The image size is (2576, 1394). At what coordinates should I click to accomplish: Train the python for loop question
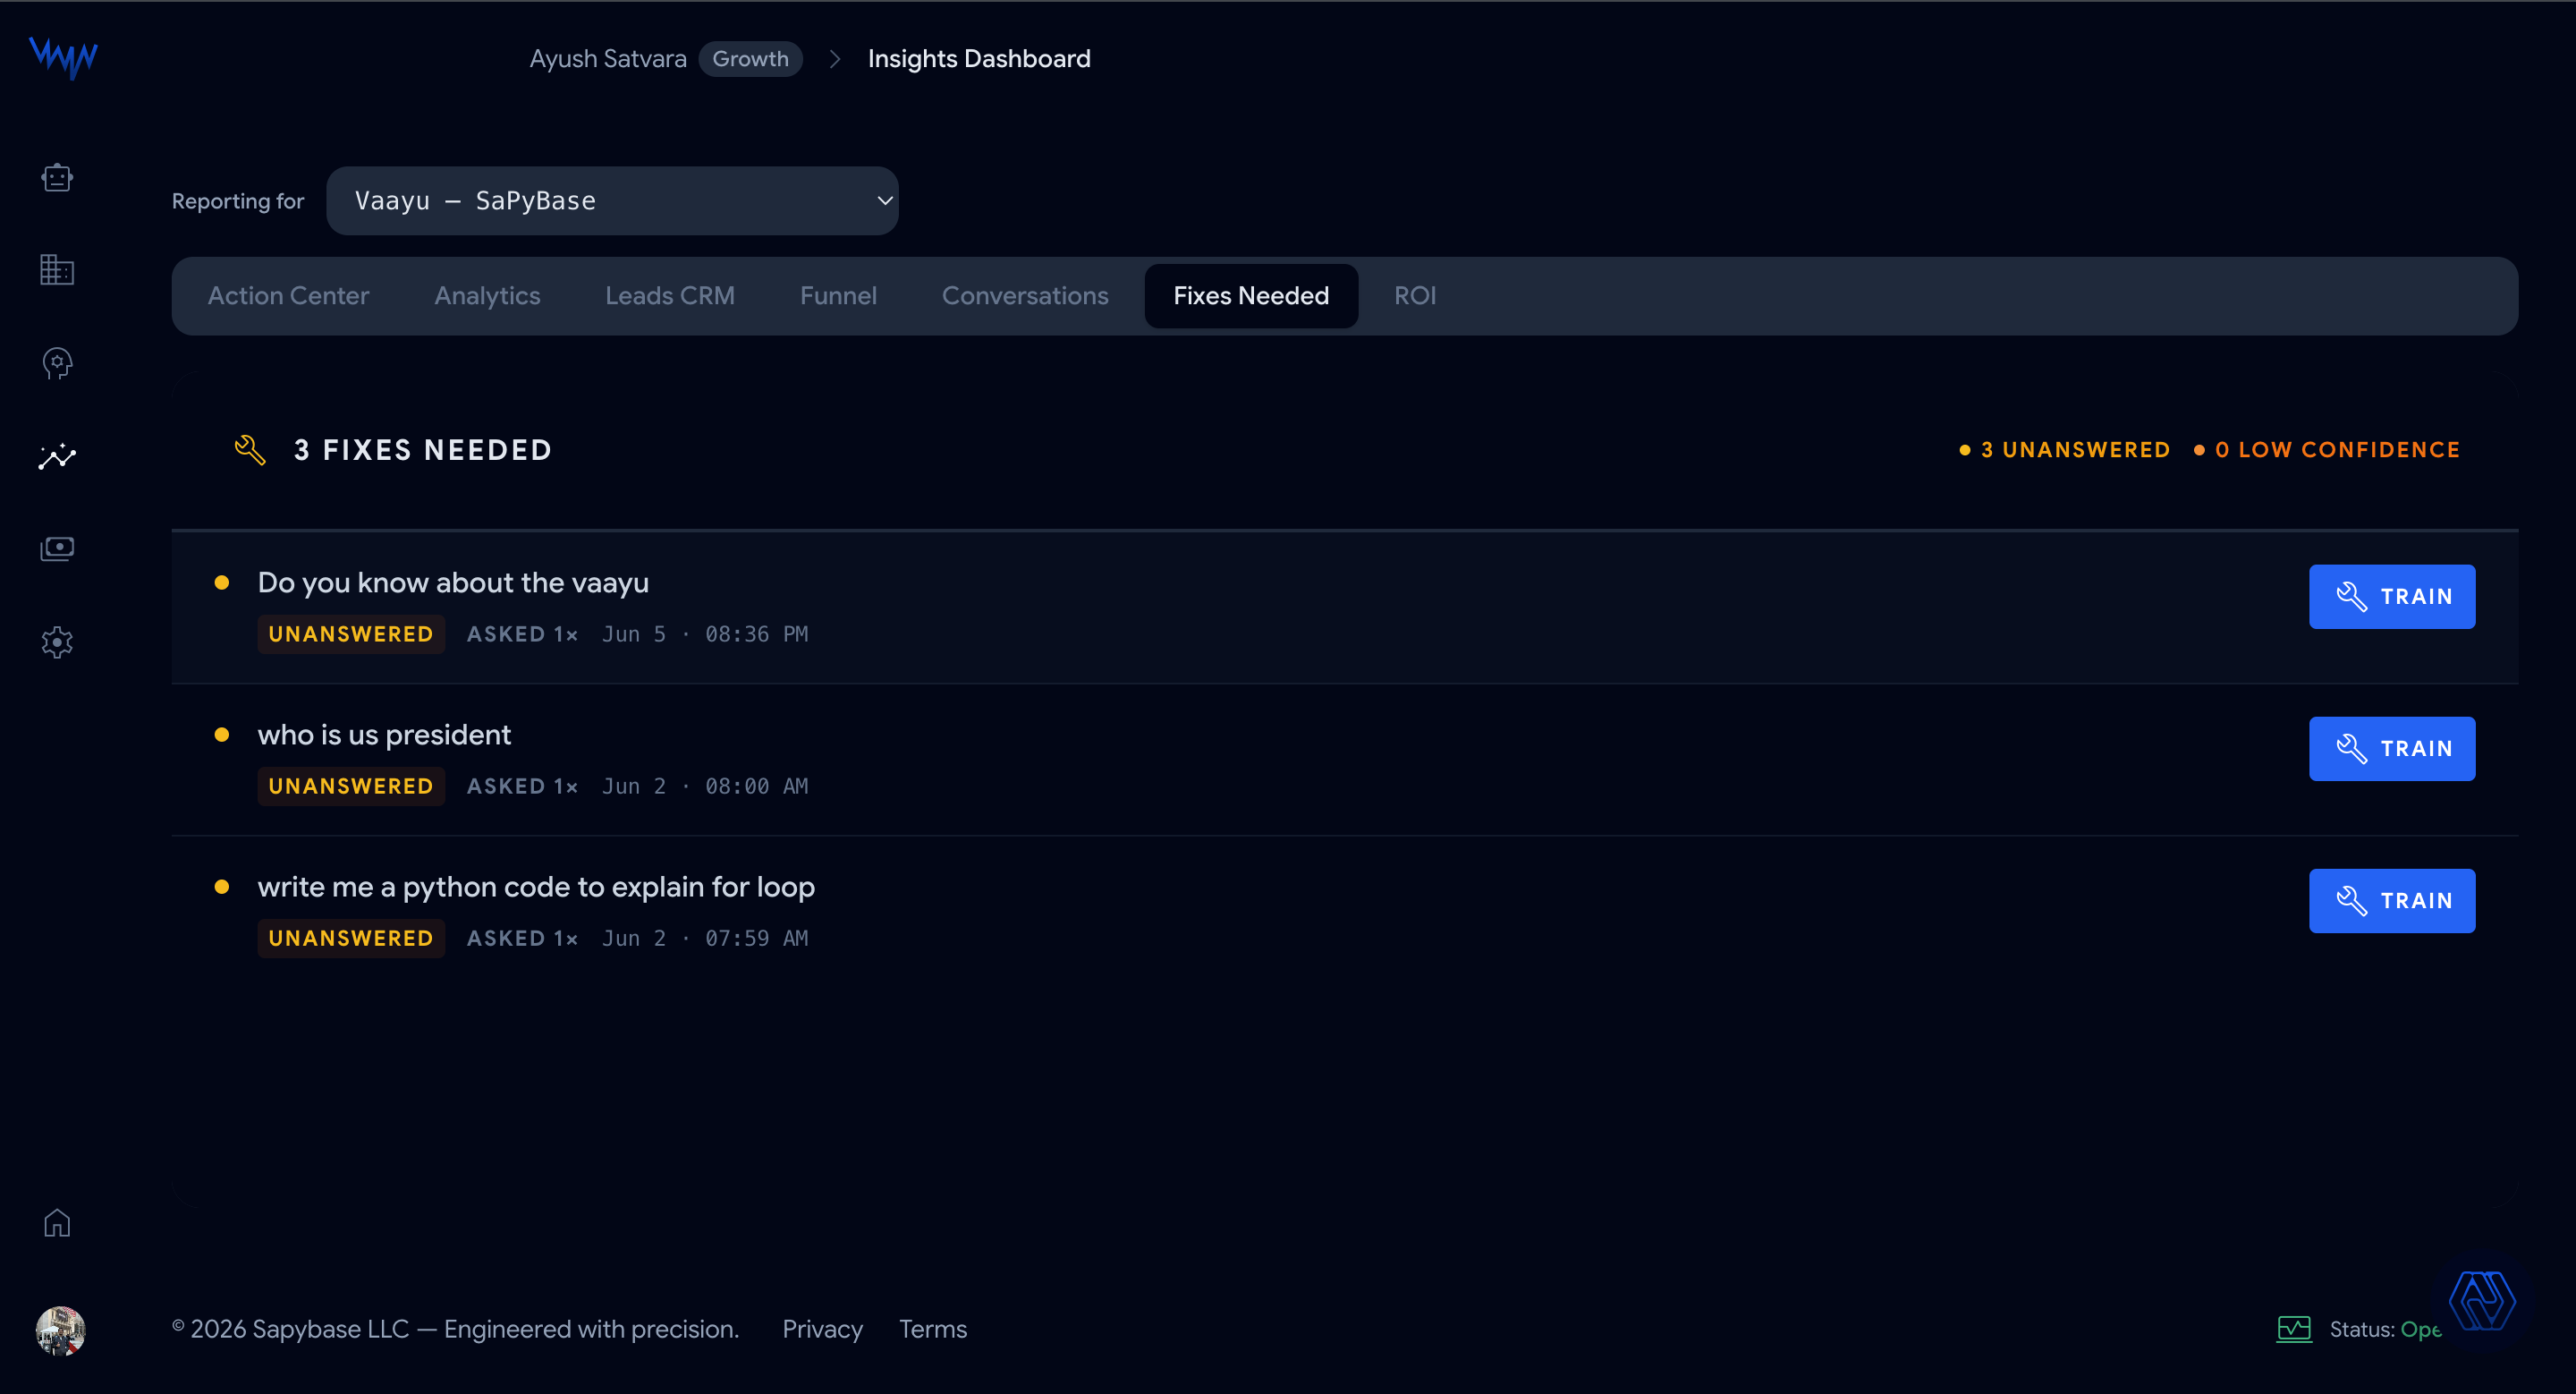click(x=2392, y=901)
